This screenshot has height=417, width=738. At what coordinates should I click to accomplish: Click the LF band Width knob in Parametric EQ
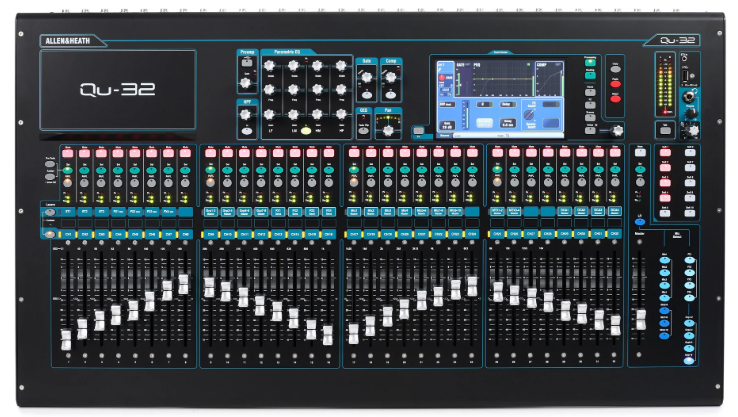269,65
